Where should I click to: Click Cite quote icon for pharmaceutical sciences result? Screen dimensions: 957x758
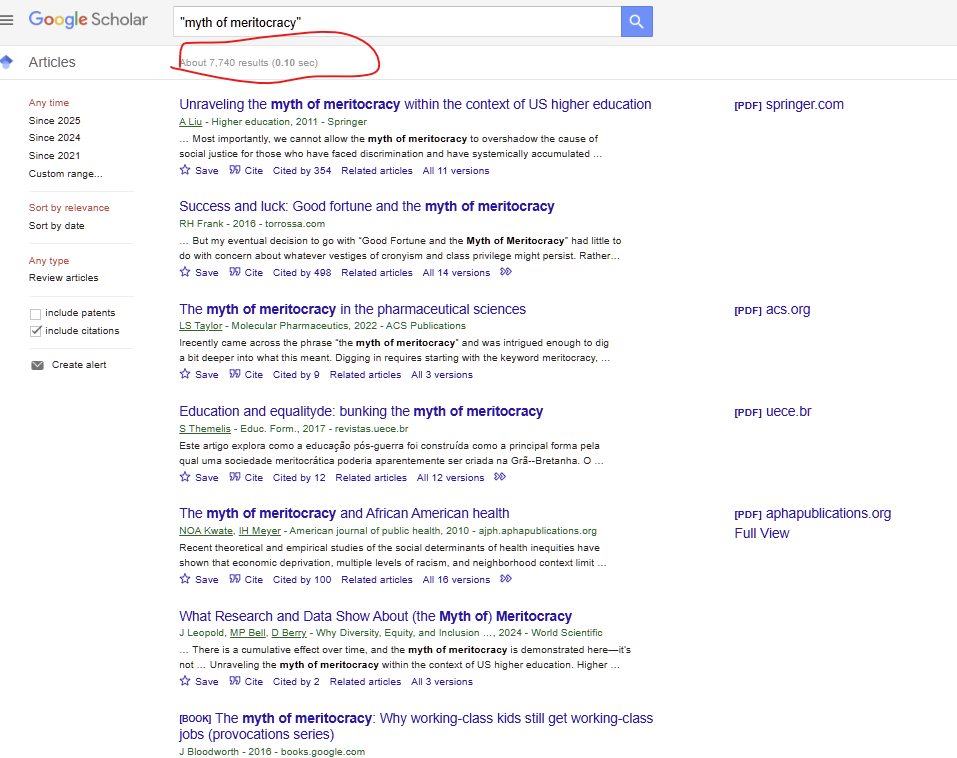click(235, 374)
